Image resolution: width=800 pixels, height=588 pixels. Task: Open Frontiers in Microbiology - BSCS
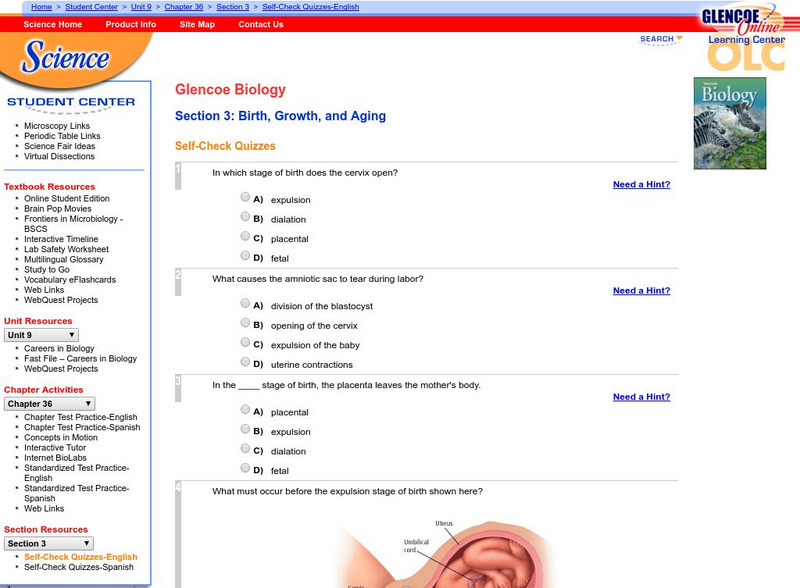73,224
